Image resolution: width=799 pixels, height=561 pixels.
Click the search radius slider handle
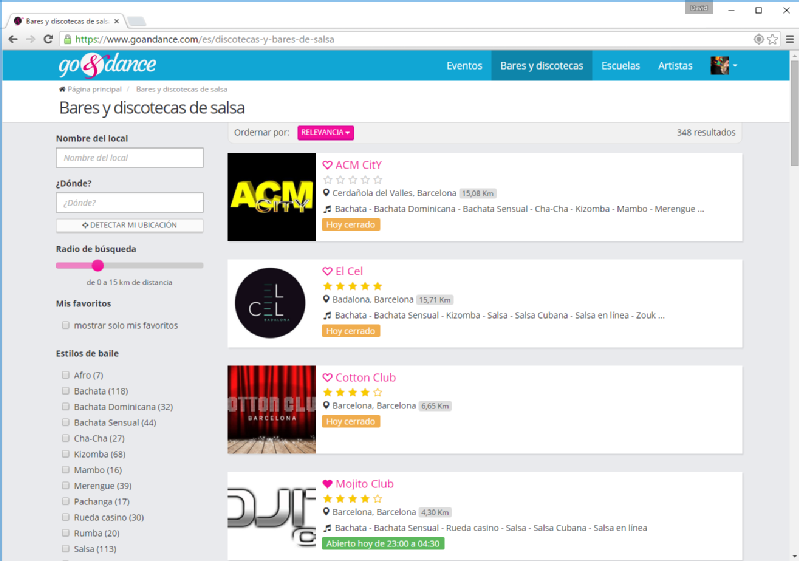pyautogui.click(x=98, y=265)
